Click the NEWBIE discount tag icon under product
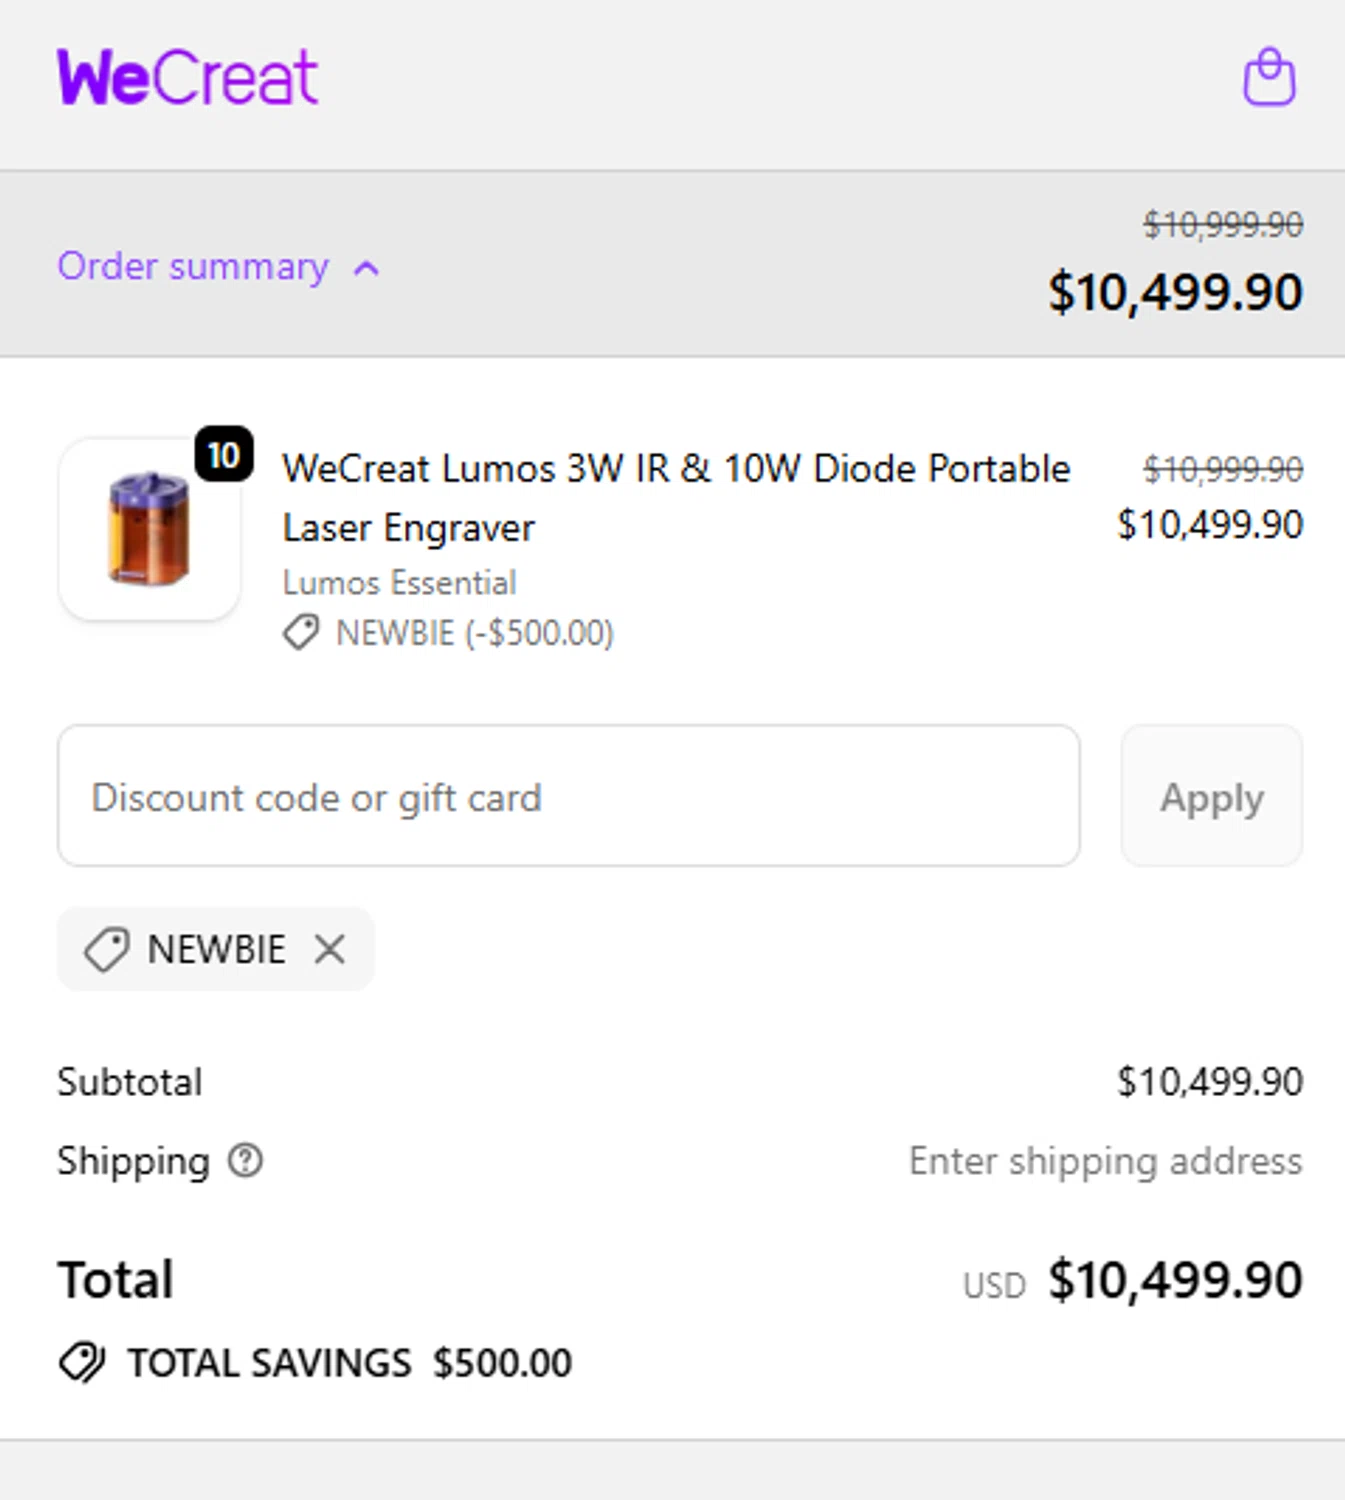 (x=301, y=633)
